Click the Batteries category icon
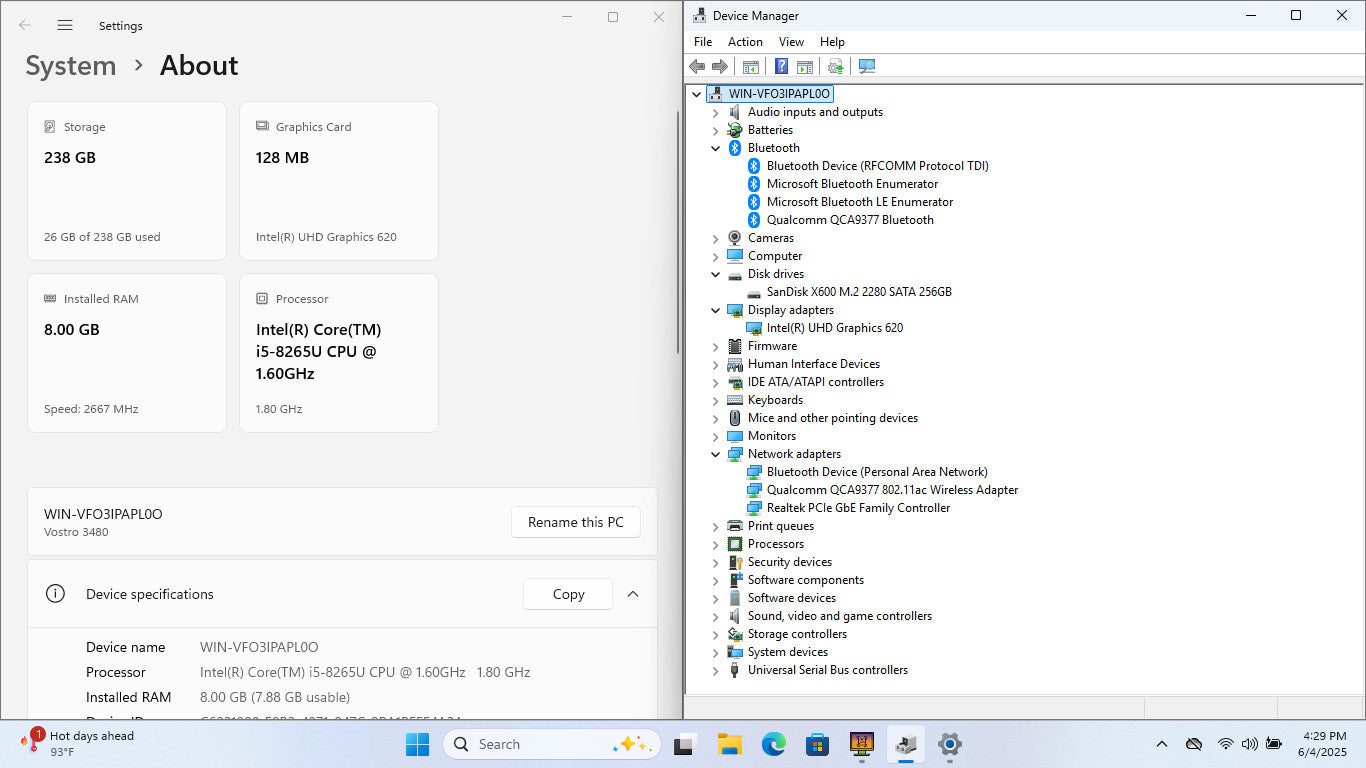This screenshot has width=1366, height=768. click(x=735, y=130)
